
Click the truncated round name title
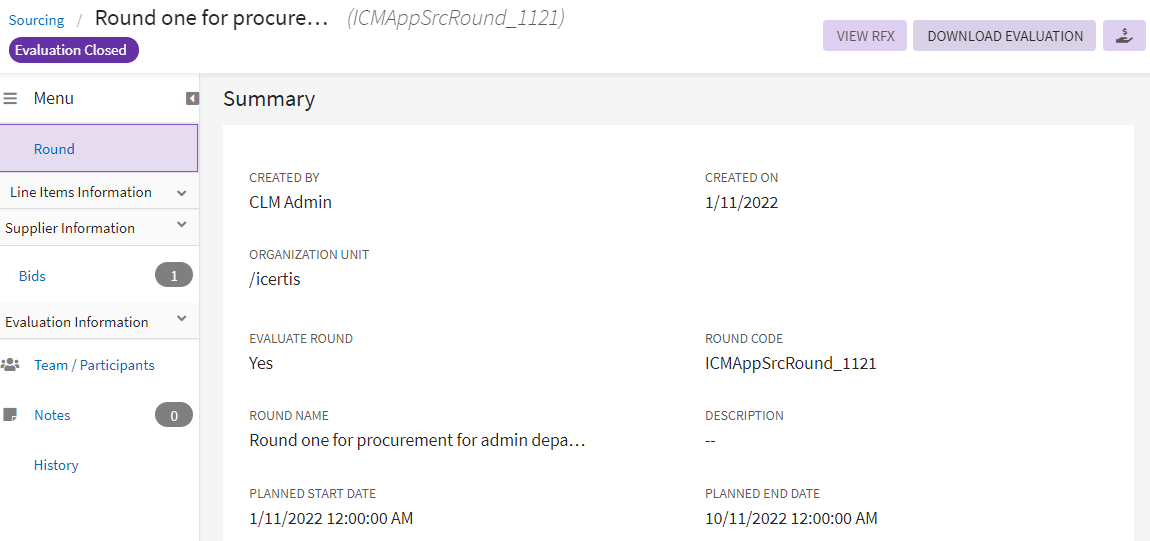pyautogui.click(x=211, y=18)
